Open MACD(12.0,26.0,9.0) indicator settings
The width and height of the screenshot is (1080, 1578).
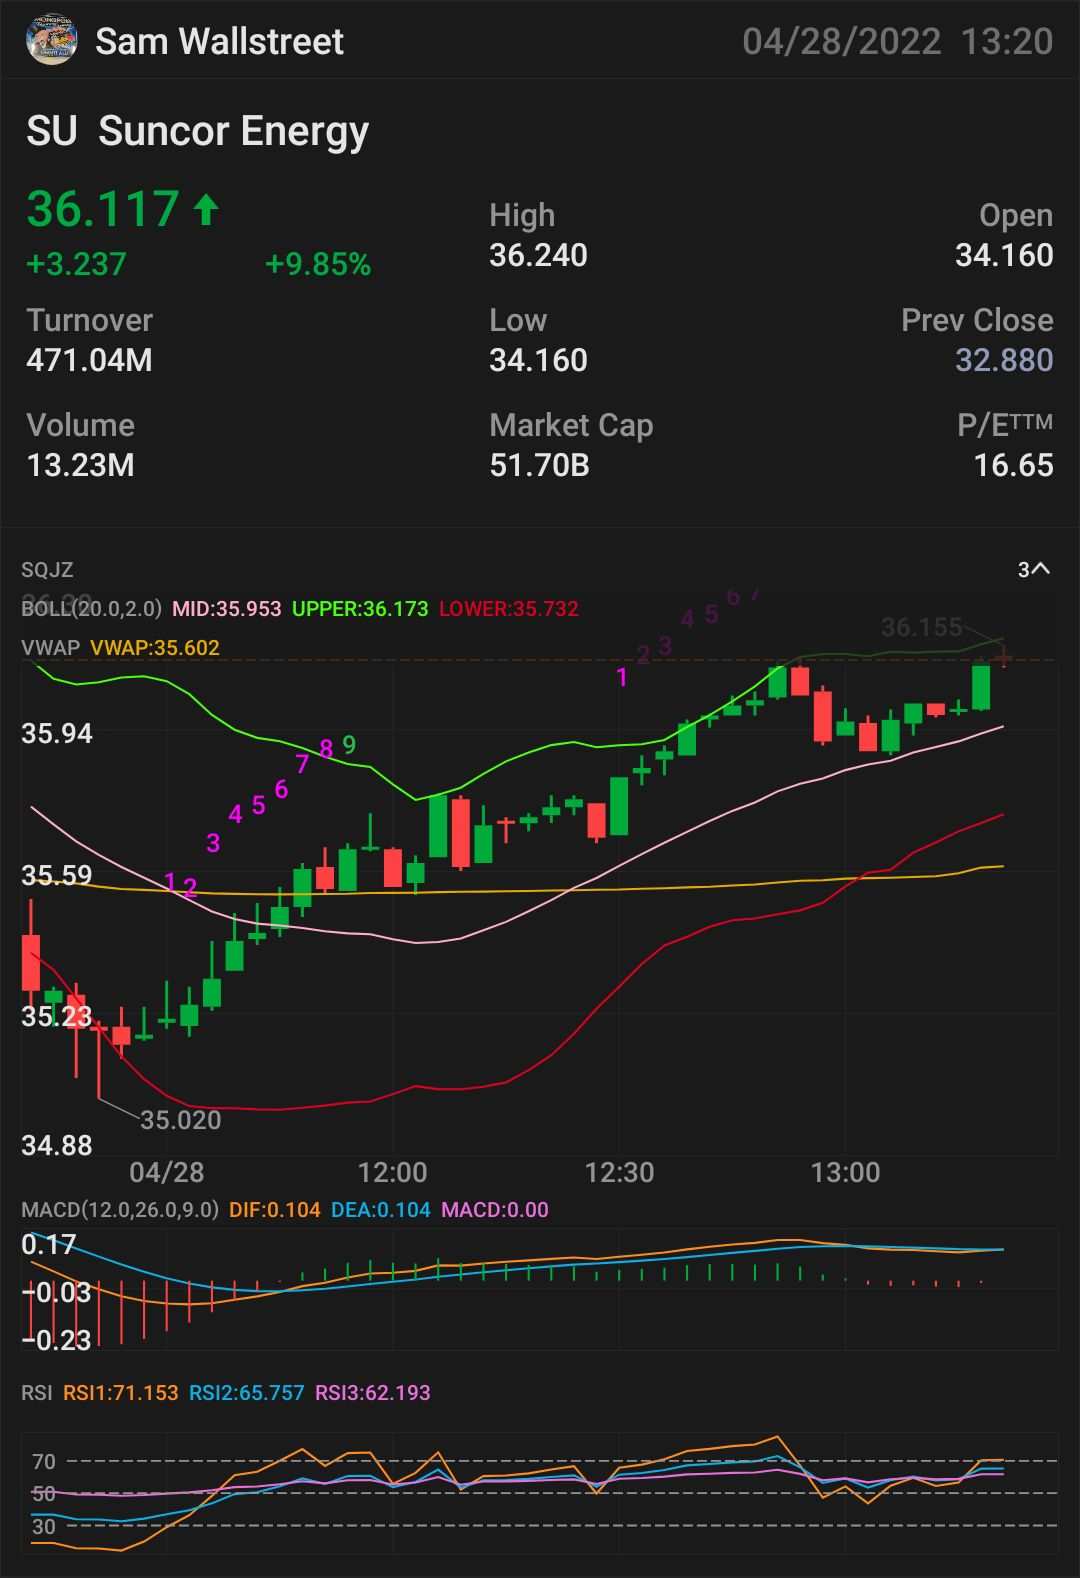pyautogui.click(x=120, y=1209)
